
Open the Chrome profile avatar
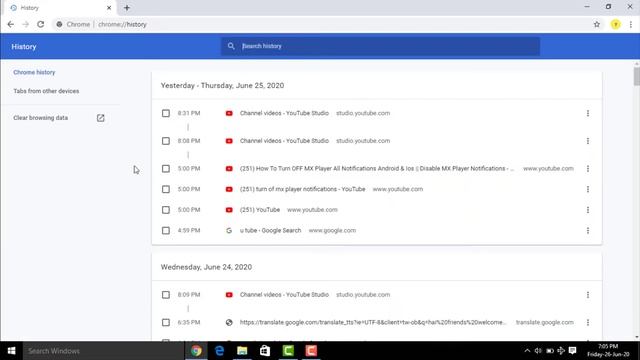[616, 24]
